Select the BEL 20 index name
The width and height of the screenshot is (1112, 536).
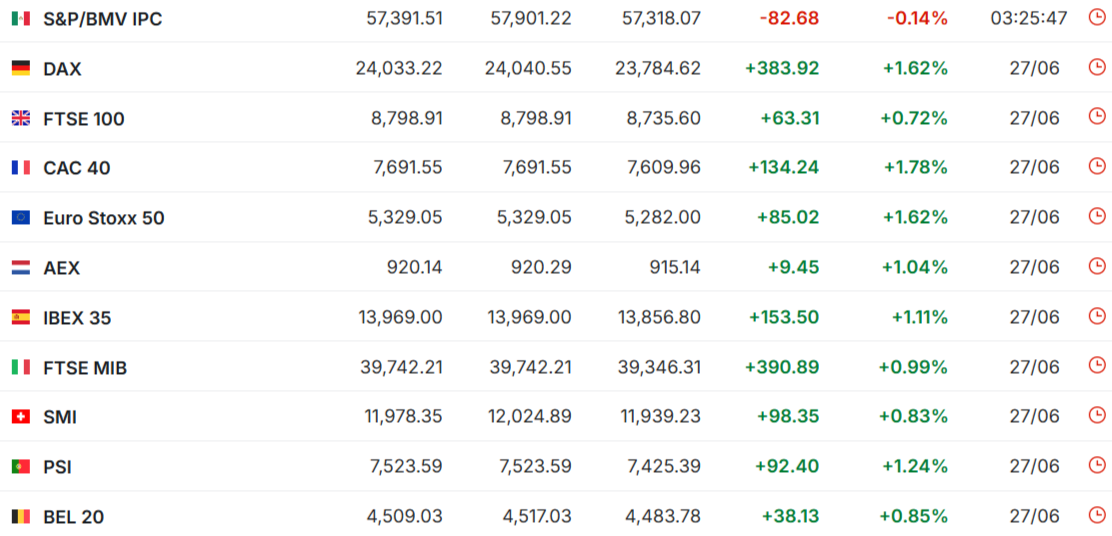pyautogui.click(x=74, y=518)
